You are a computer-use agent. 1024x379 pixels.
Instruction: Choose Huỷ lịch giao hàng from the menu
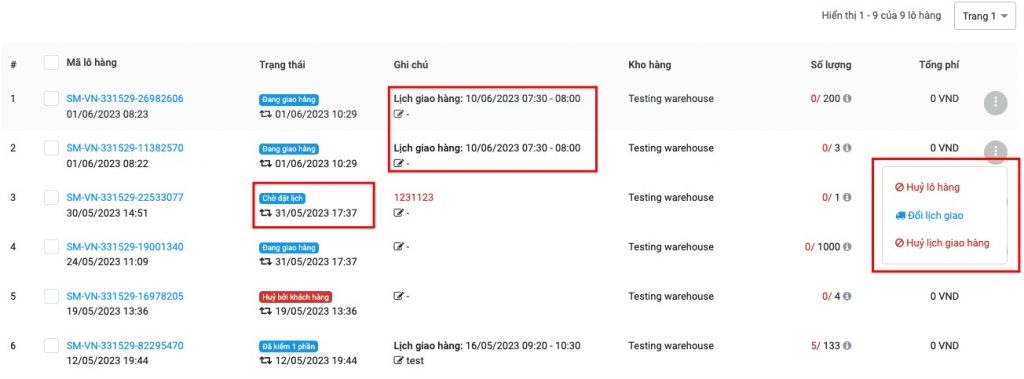pyautogui.click(x=942, y=243)
